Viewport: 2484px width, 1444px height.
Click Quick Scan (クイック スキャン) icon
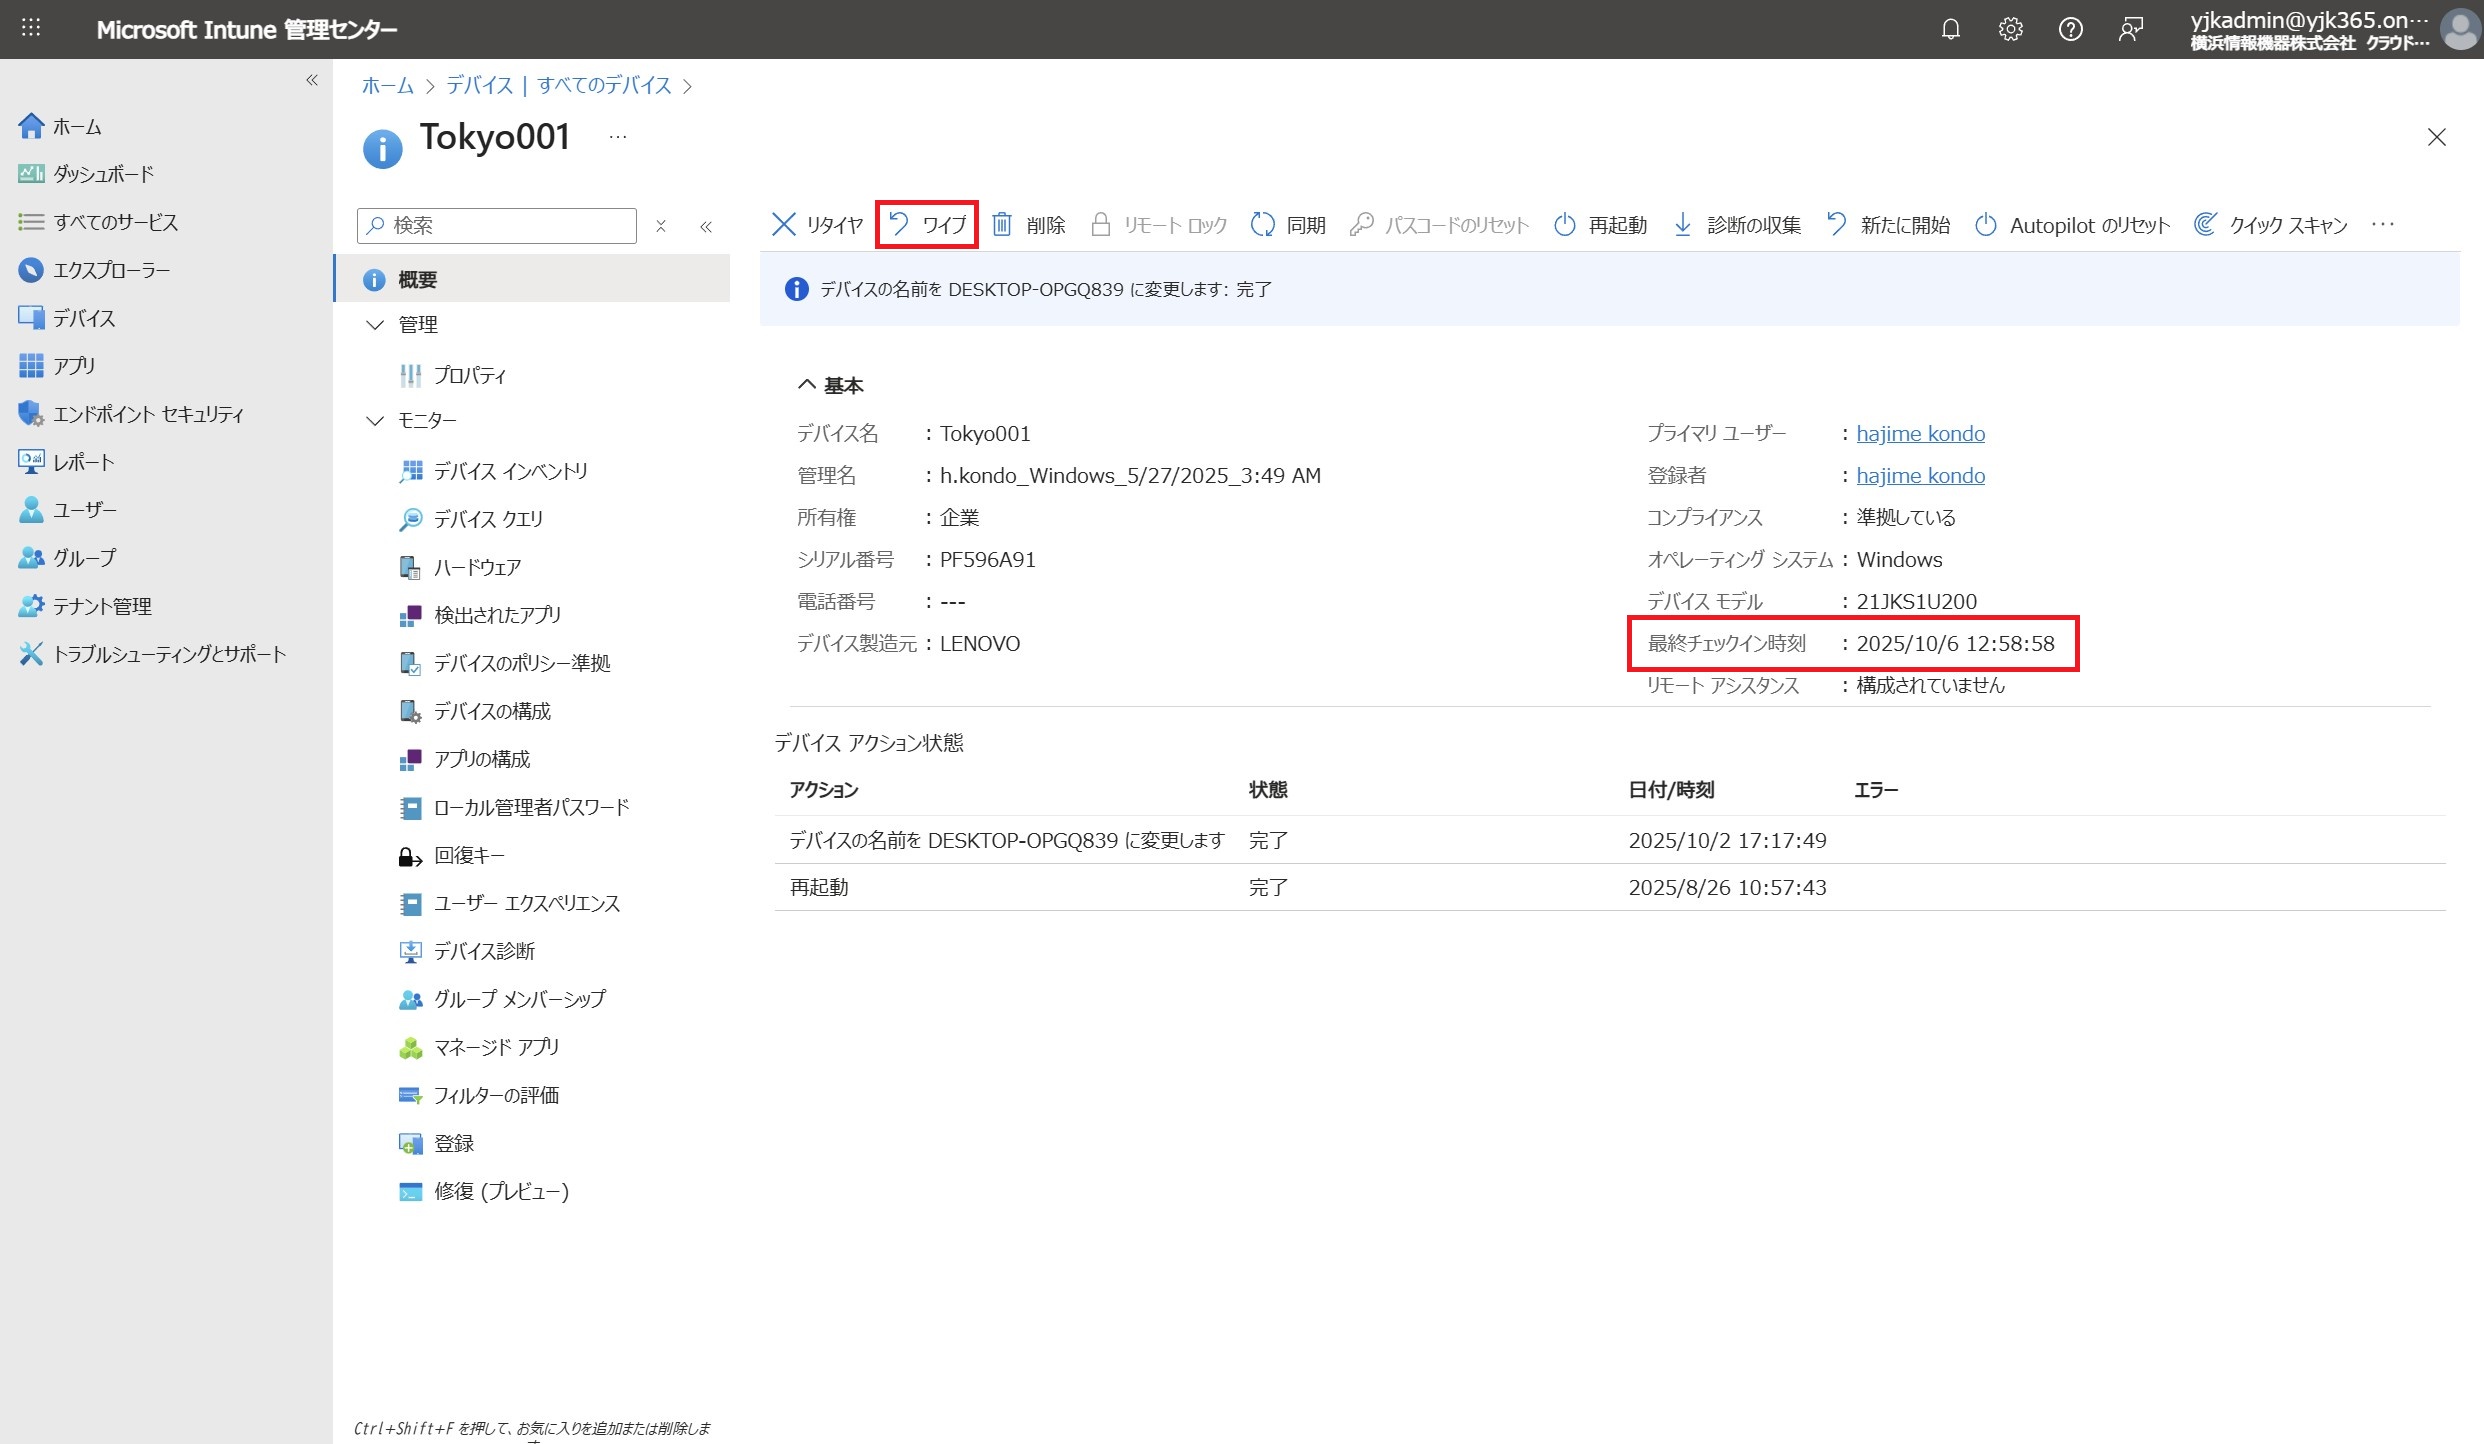(2205, 224)
